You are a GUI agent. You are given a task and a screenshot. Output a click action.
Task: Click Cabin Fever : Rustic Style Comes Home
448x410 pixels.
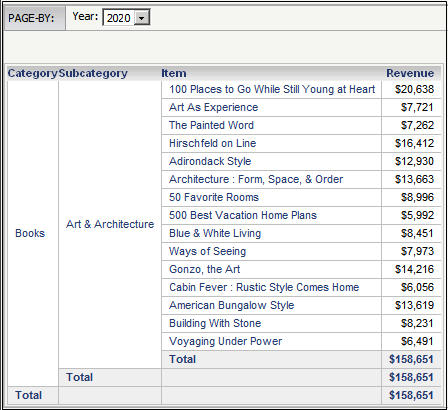pyautogui.click(x=264, y=287)
